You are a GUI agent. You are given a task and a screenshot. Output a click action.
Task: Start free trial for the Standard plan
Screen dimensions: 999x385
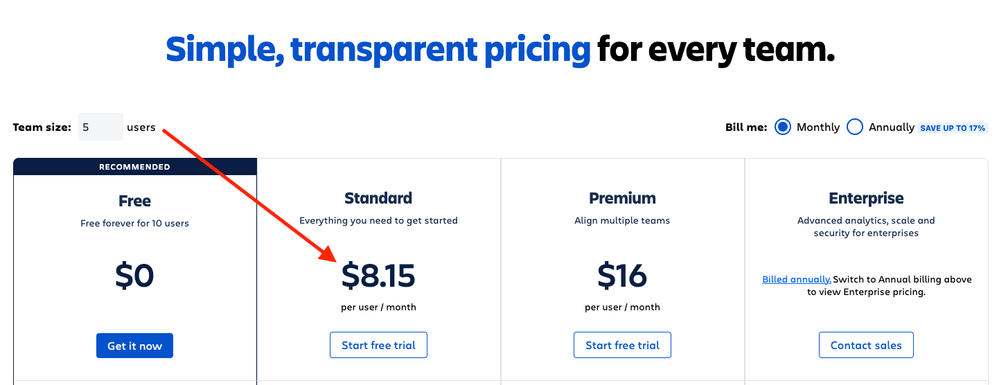(378, 345)
